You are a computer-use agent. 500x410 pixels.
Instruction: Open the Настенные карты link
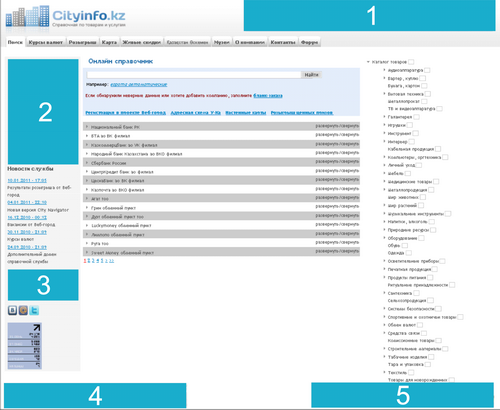(x=246, y=113)
